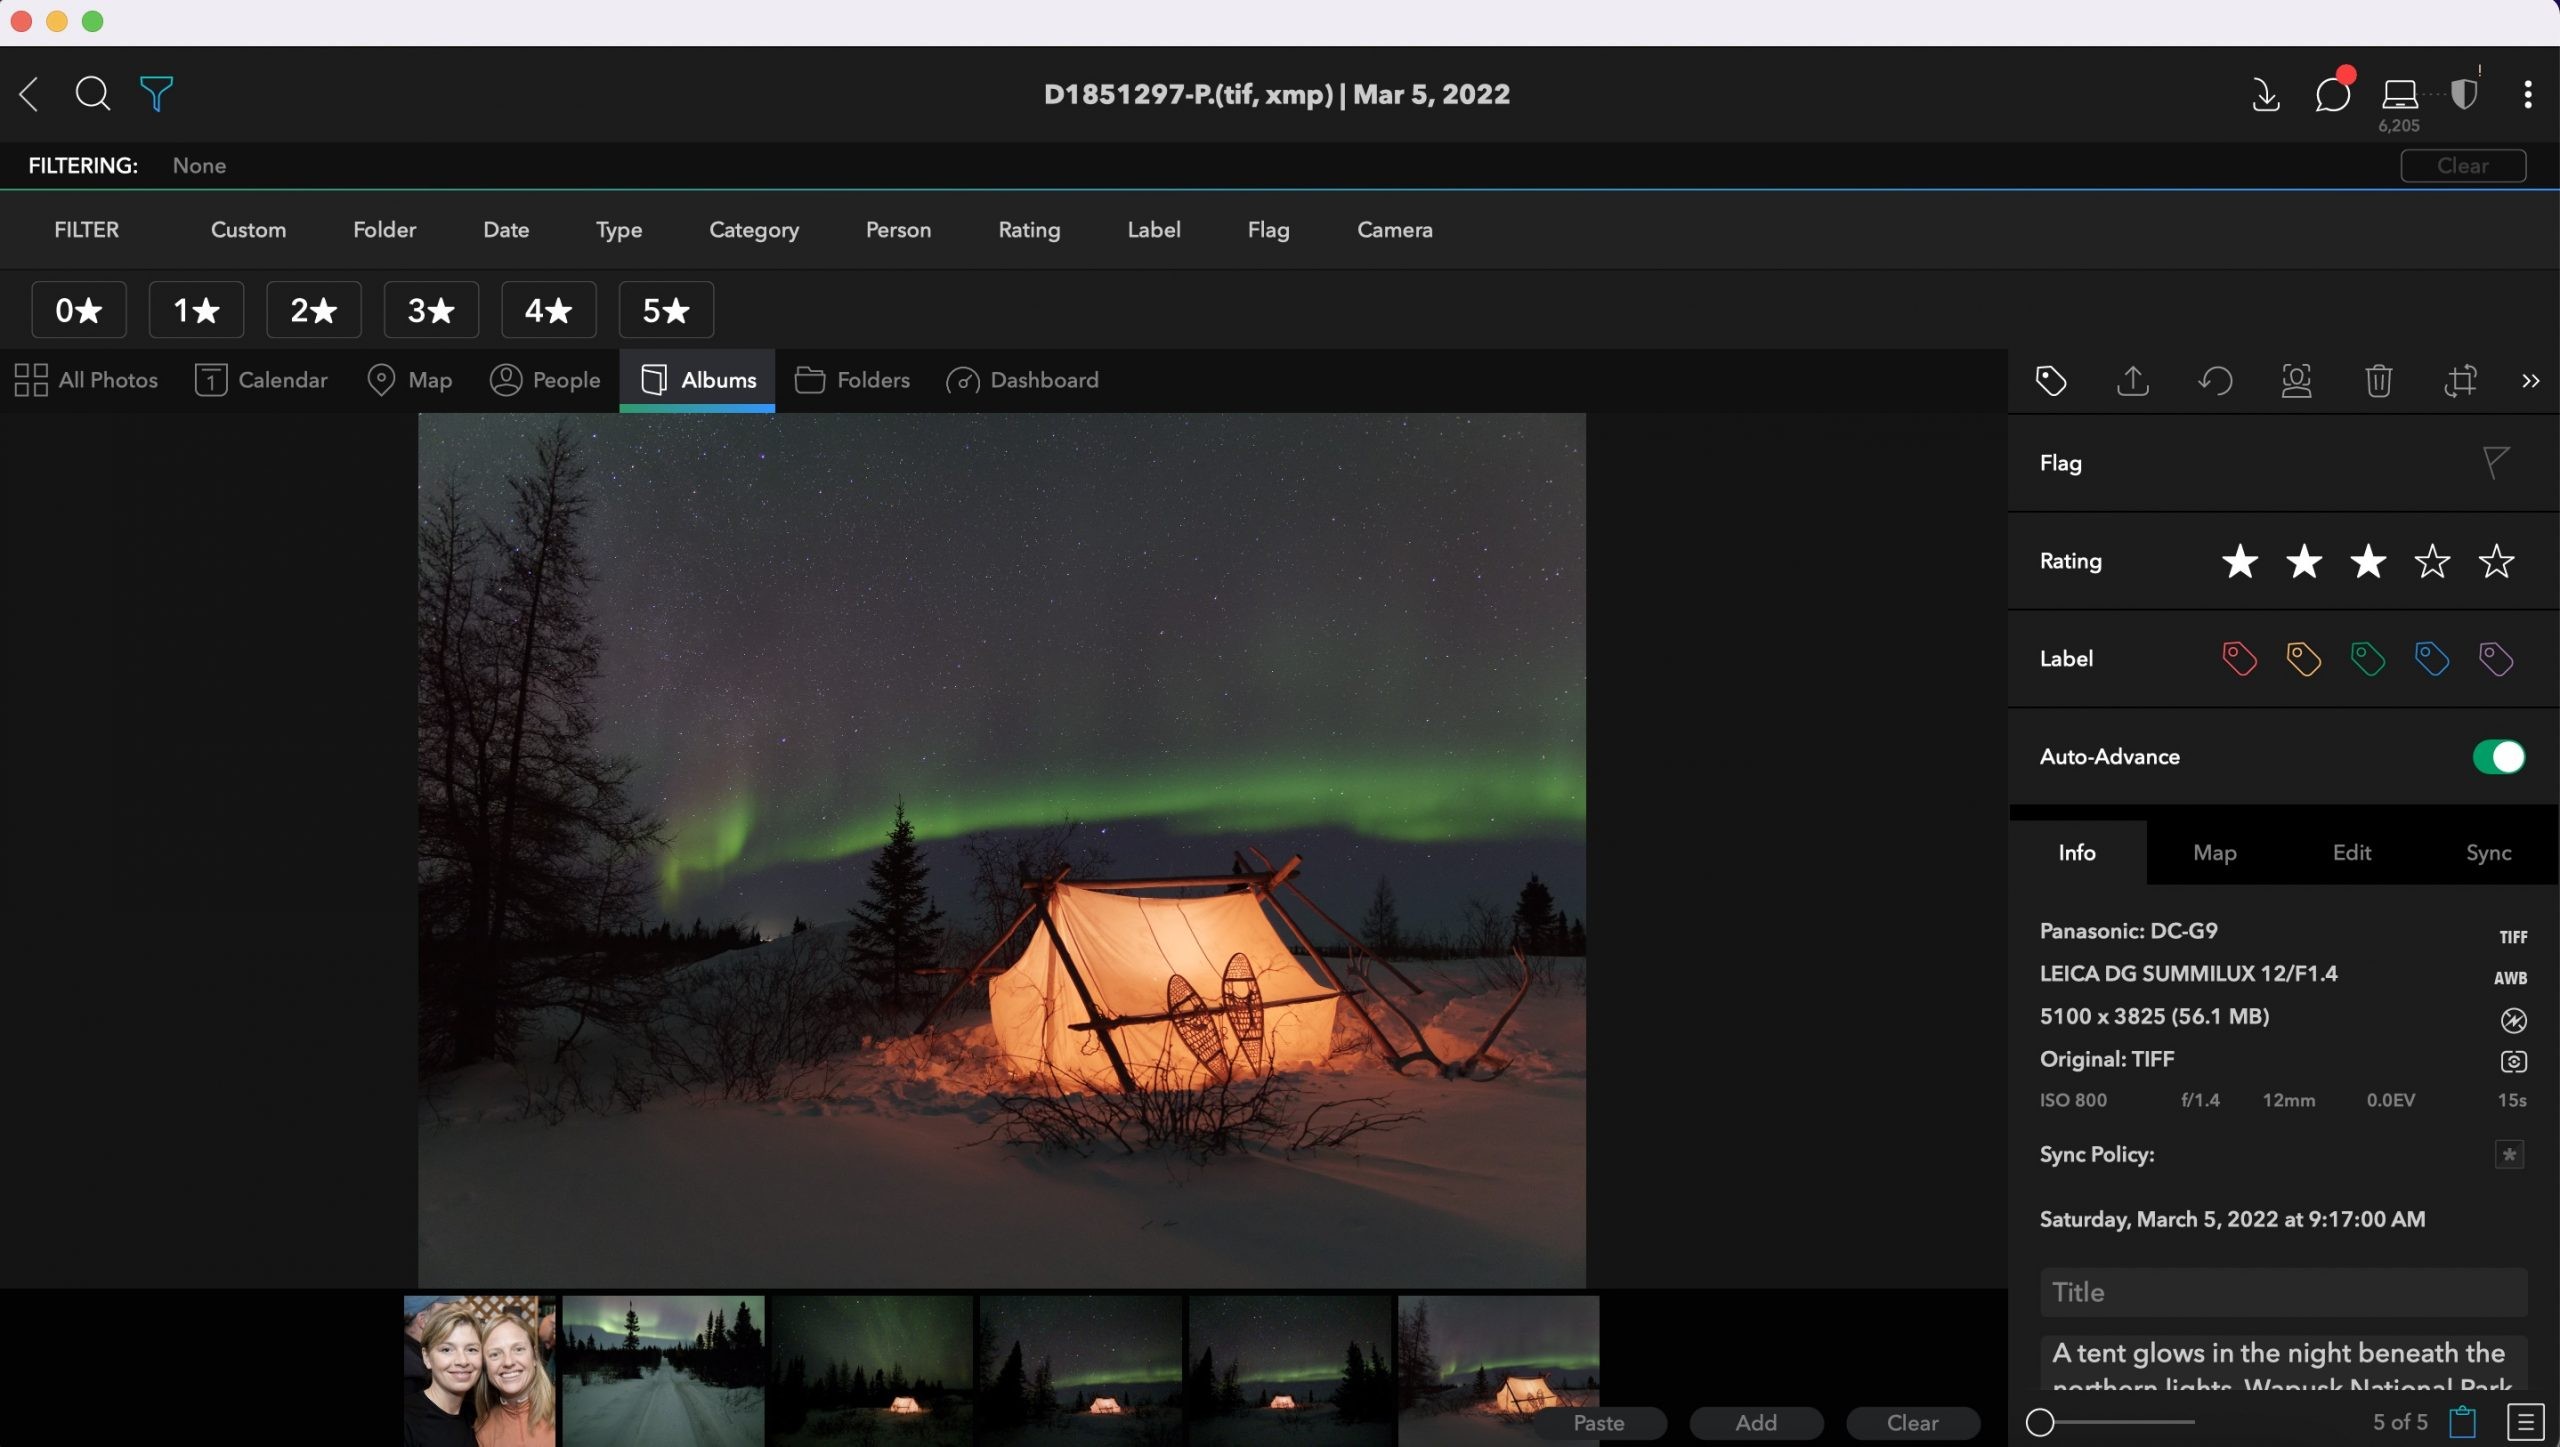This screenshot has height=1447, width=2560.
Task: Open the Camera filter category
Action: click(1394, 230)
